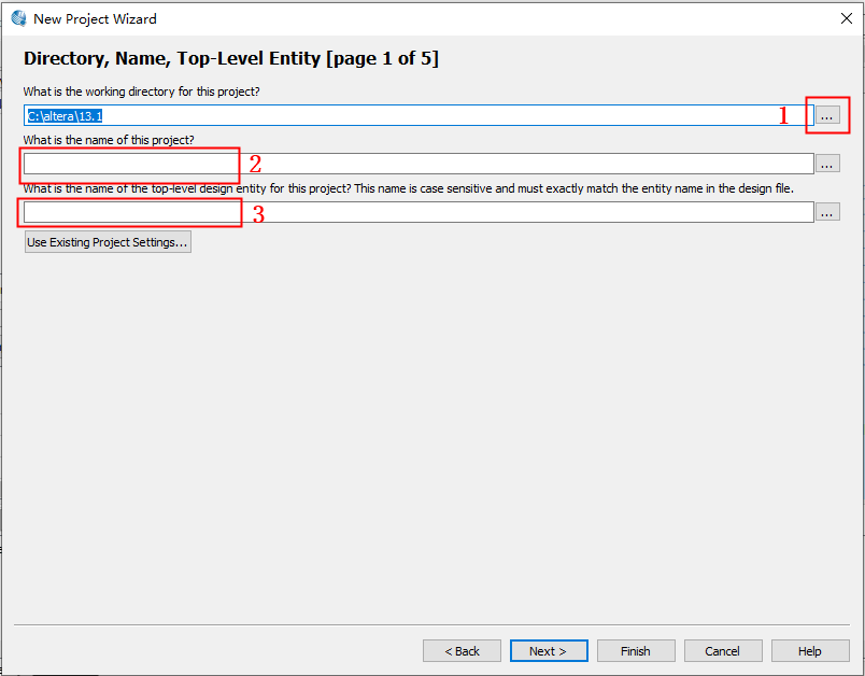
Task: Click the 'name of this project' question label
Action: [109, 140]
